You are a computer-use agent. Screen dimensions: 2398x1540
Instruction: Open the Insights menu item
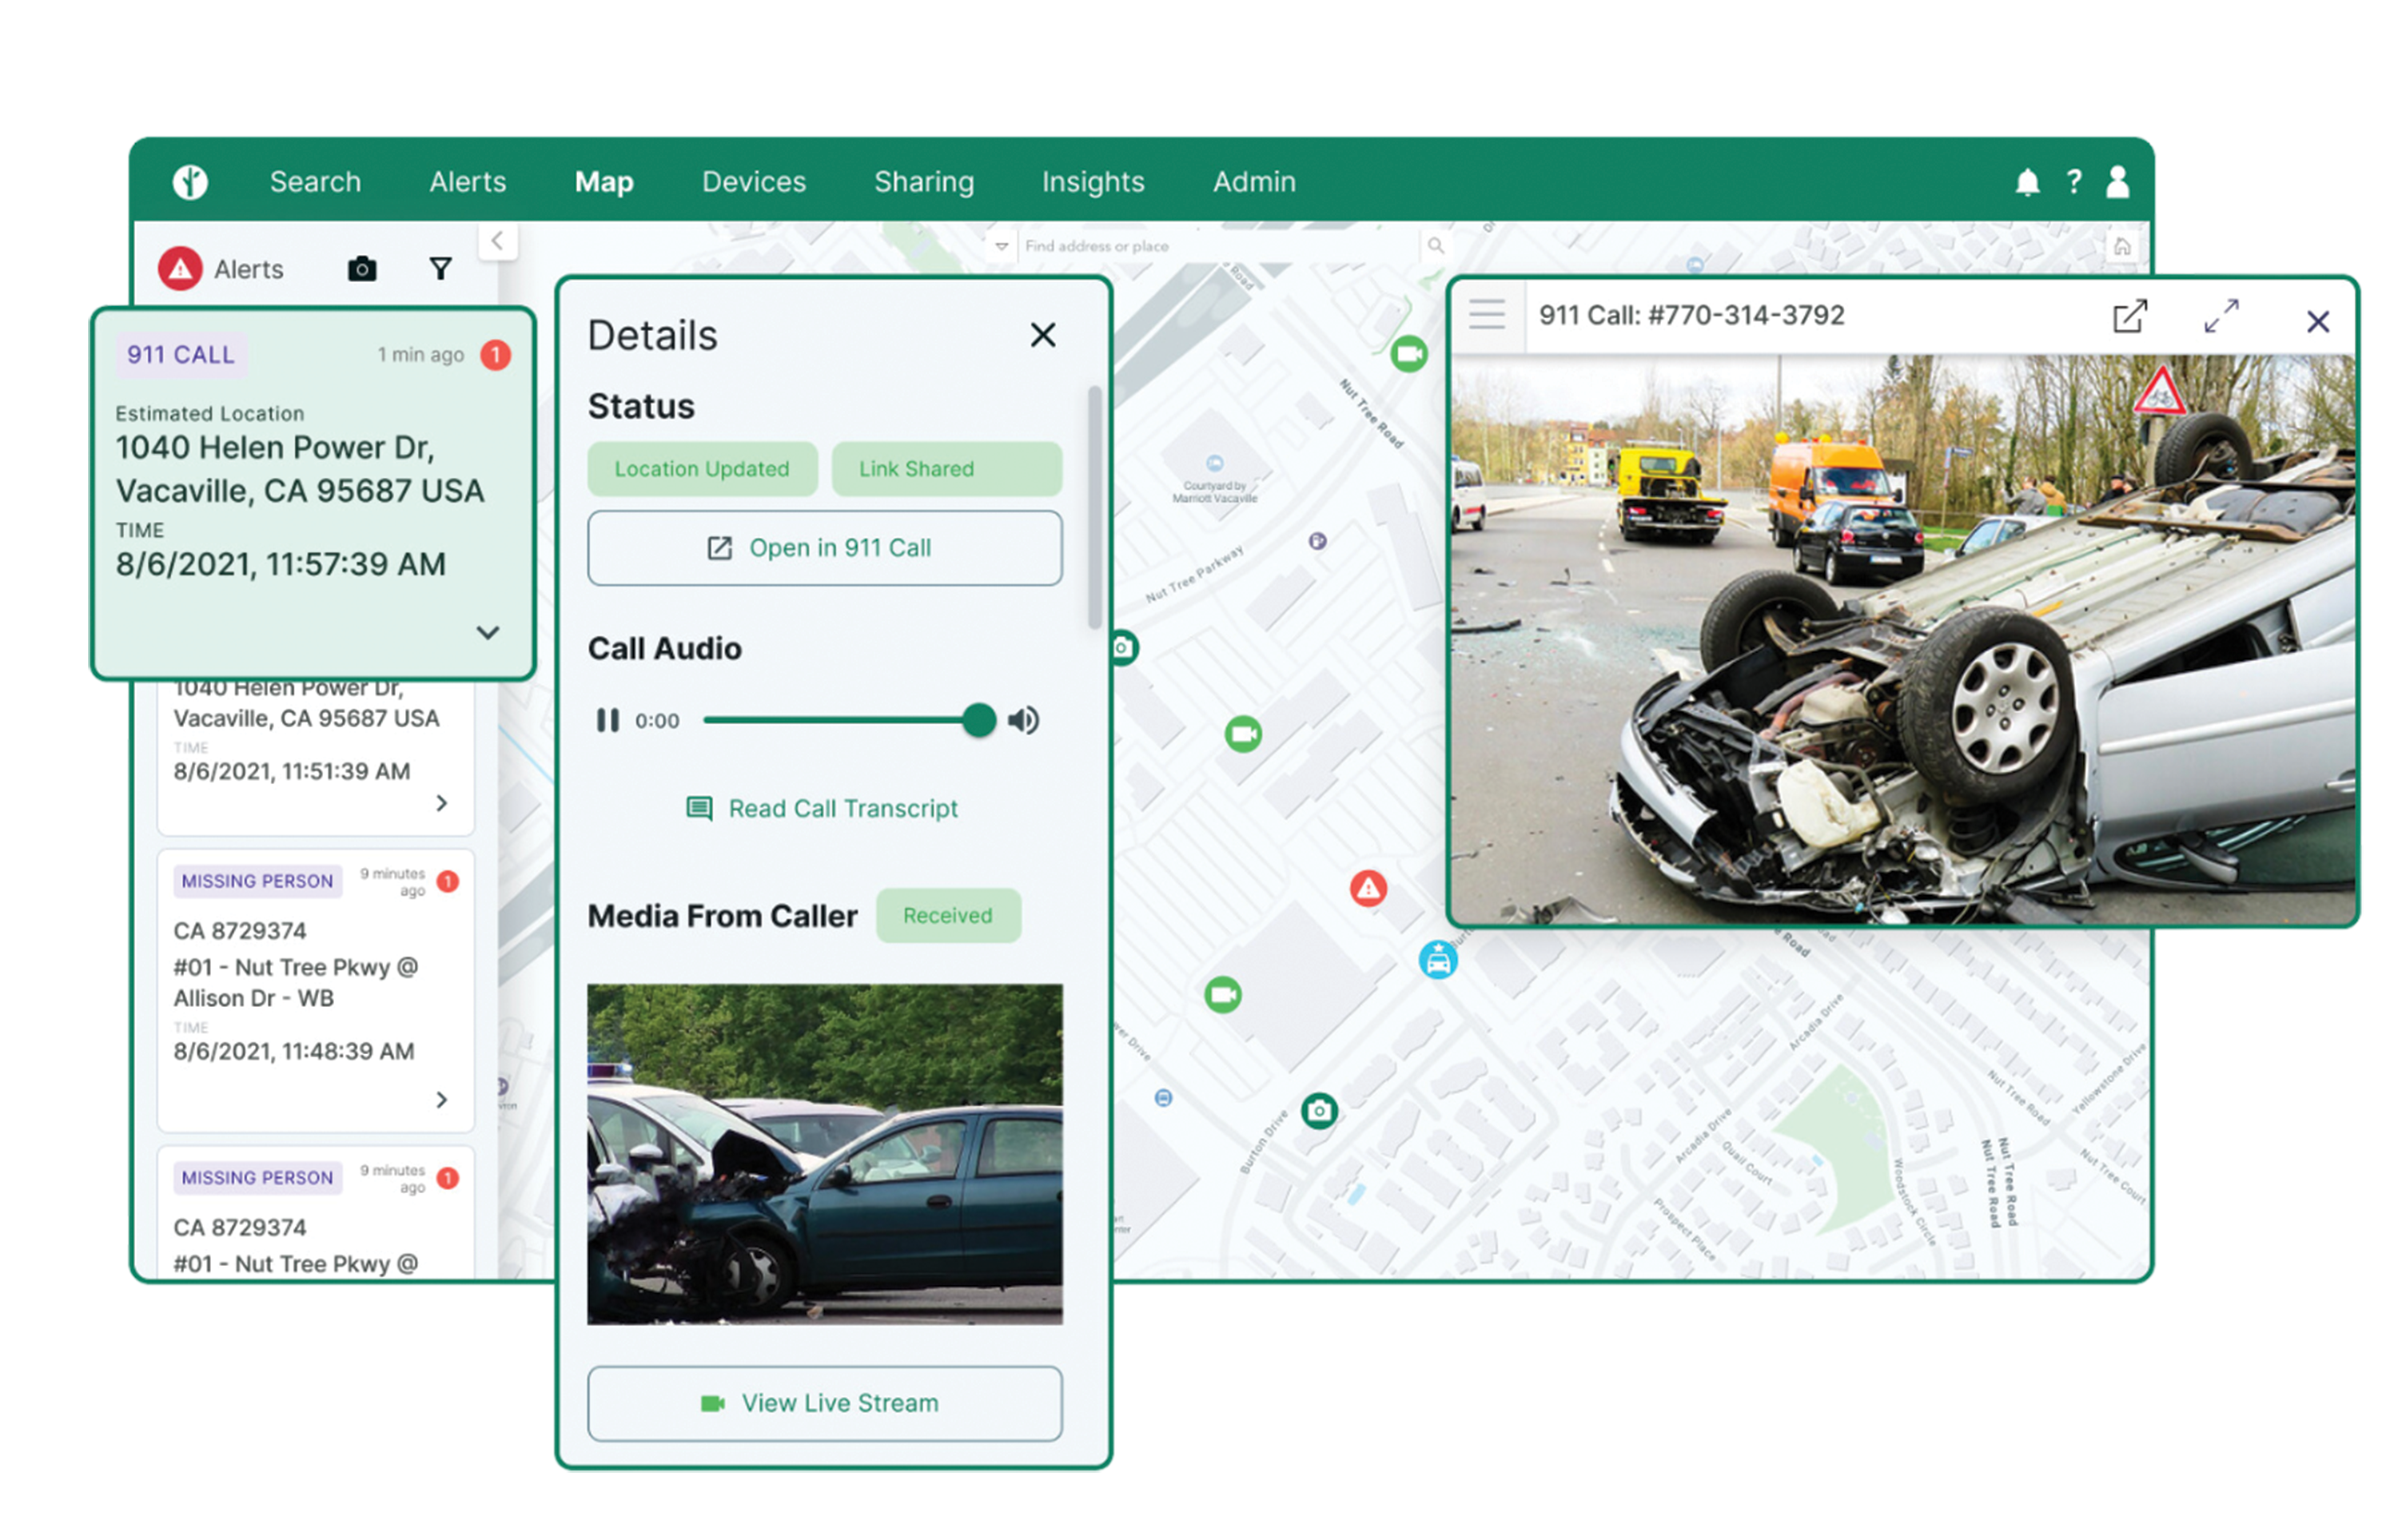coord(1092,182)
